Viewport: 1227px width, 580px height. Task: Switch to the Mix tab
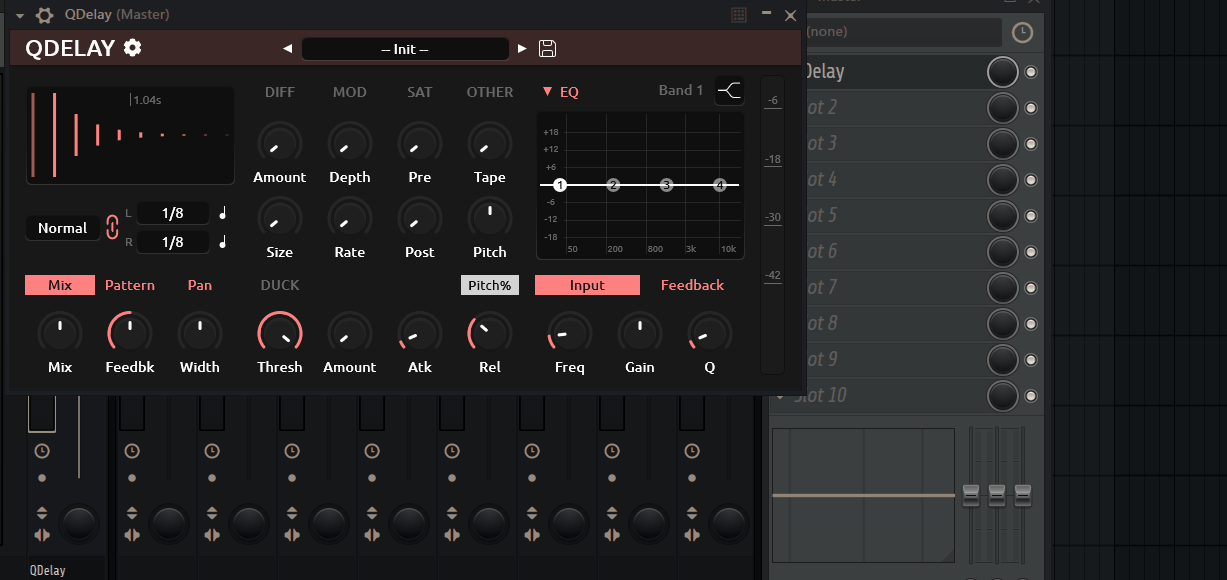60,285
